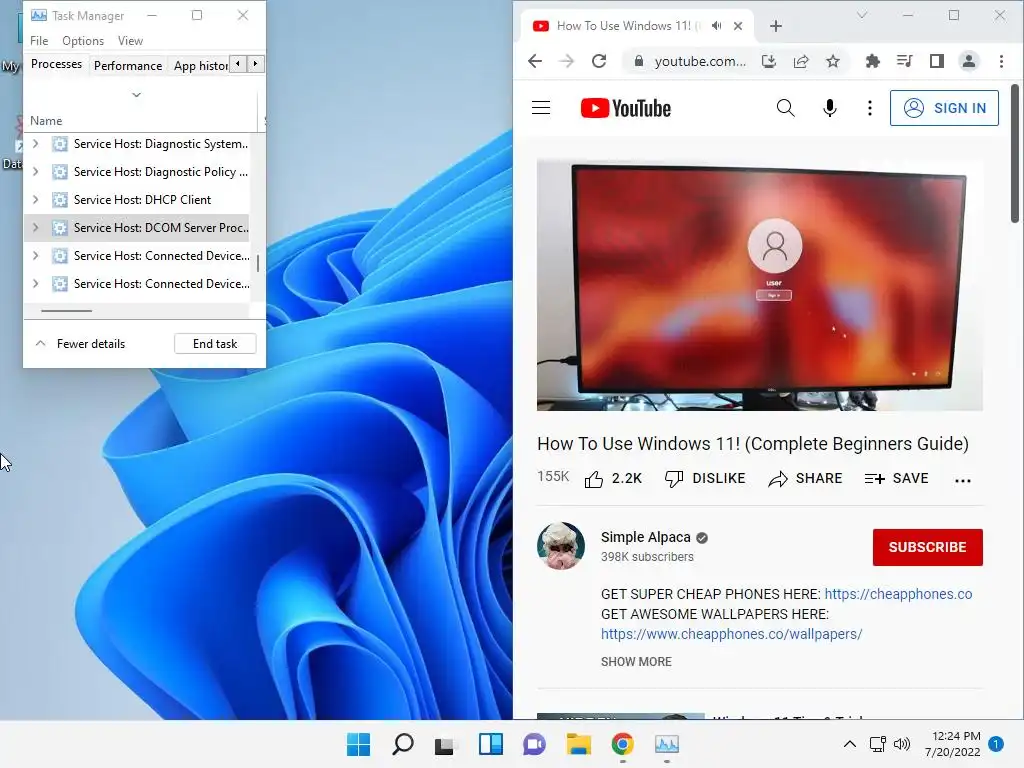Open Task View from taskbar
Image resolution: width=1024 pixels, height=768 pixels.
click(x=445, y=744)
